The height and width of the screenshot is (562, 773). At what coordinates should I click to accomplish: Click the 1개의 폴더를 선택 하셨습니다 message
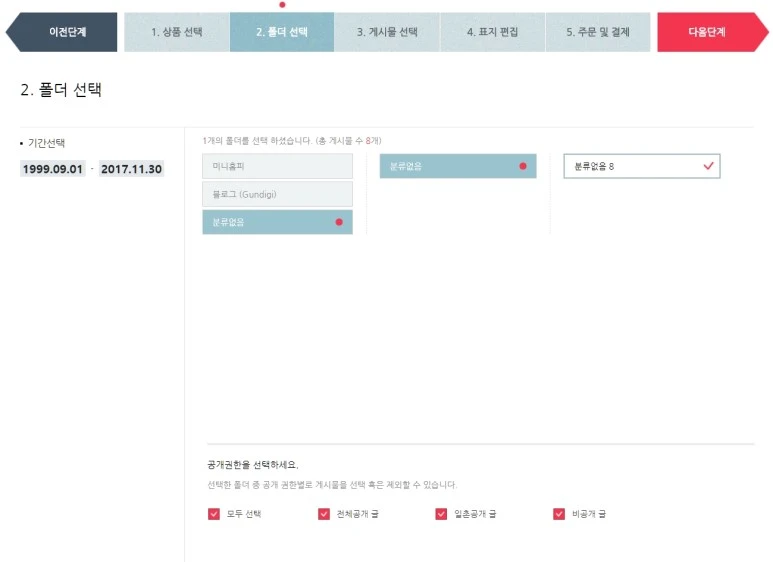(x=292, y=141)
